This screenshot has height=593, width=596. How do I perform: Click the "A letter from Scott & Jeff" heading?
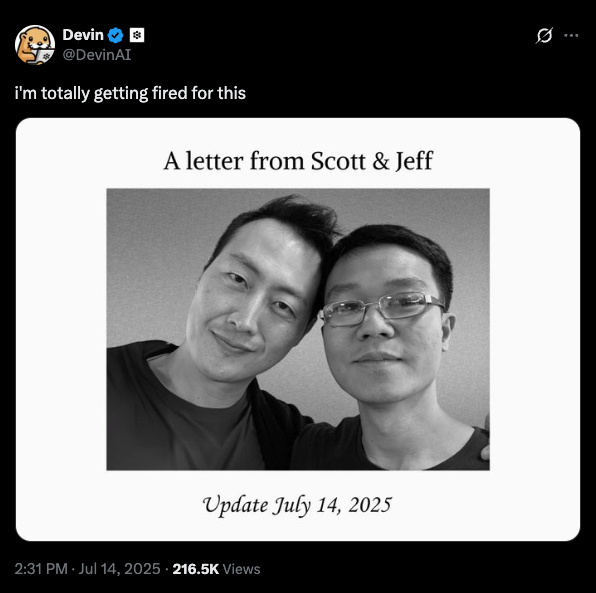click(298, 161)
